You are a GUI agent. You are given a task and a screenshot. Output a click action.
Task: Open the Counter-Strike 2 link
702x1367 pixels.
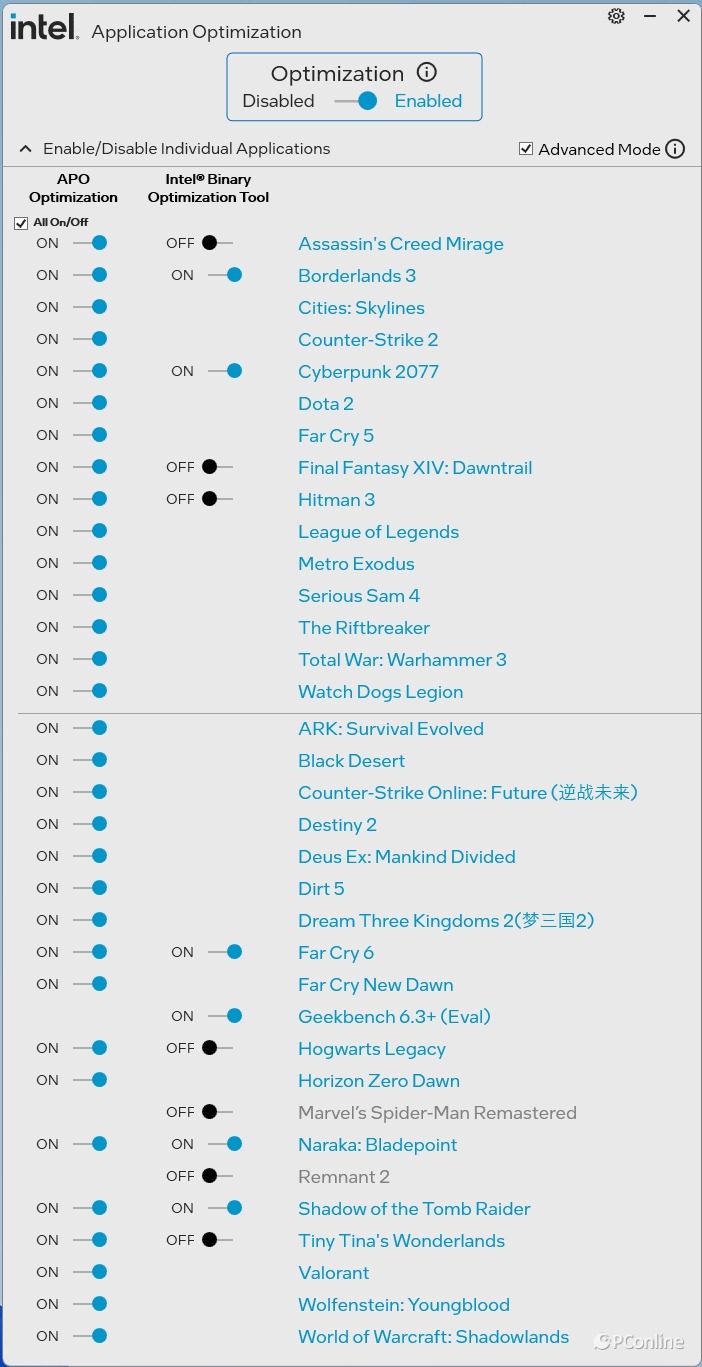coord(368,340)
